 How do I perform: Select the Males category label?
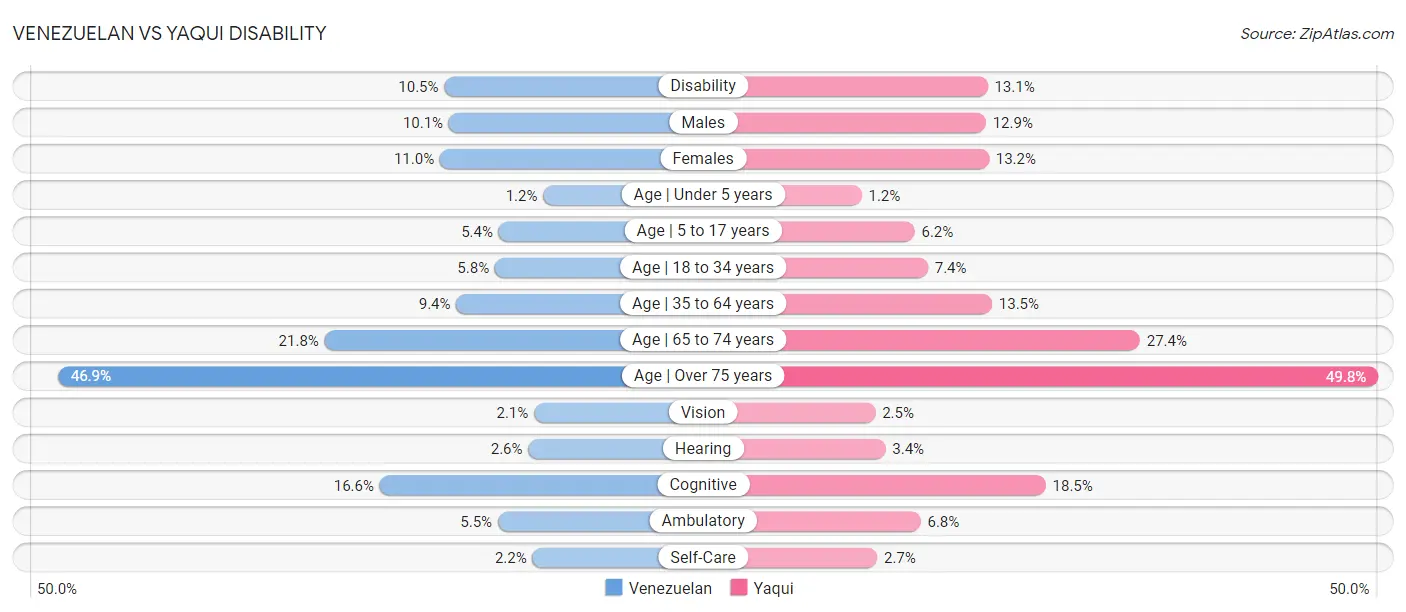pos(703,122)
